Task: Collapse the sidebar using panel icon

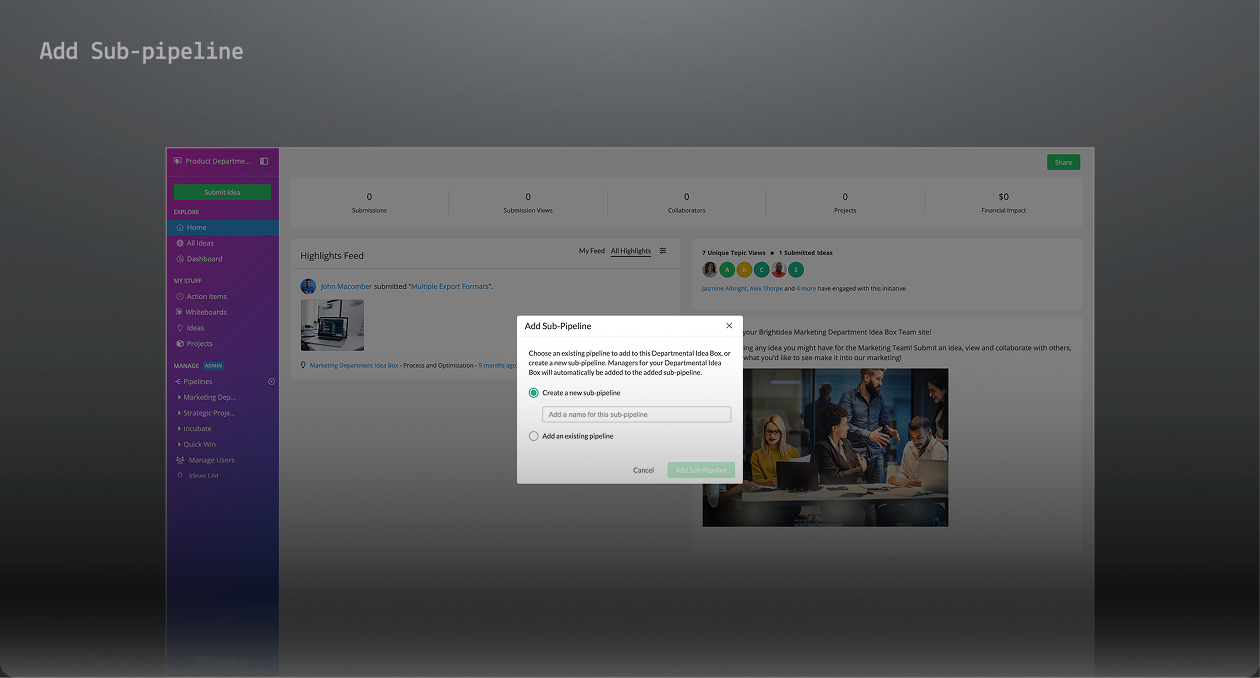Action: point(264,161)
